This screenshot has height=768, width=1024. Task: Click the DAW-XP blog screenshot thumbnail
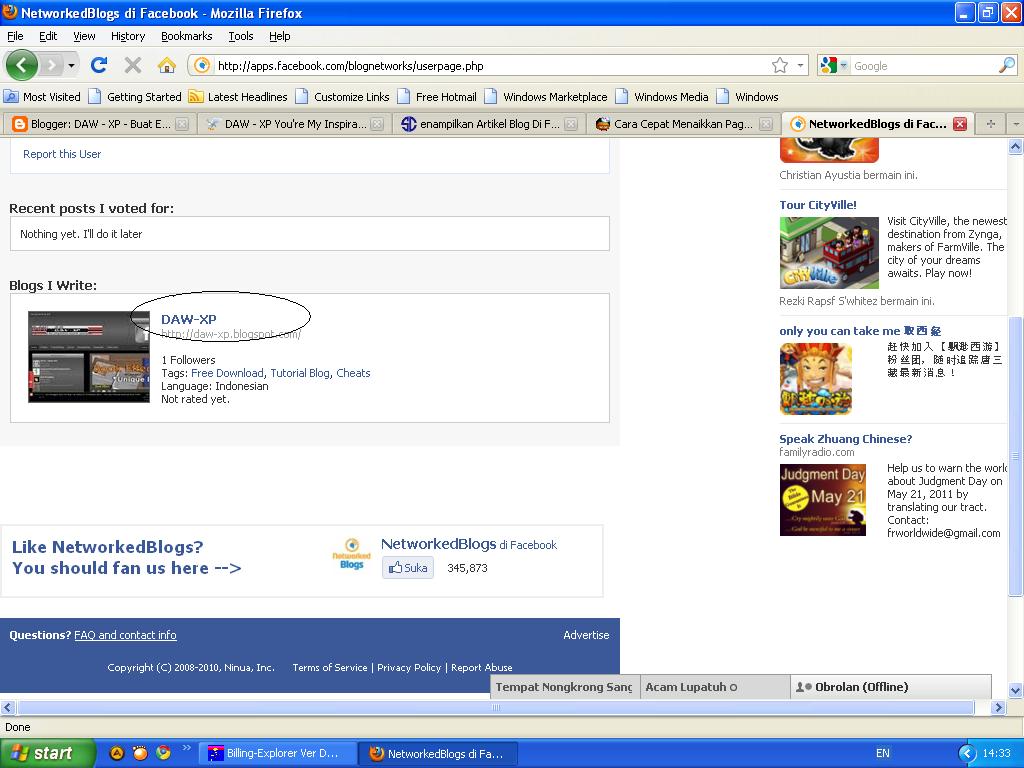89,357
